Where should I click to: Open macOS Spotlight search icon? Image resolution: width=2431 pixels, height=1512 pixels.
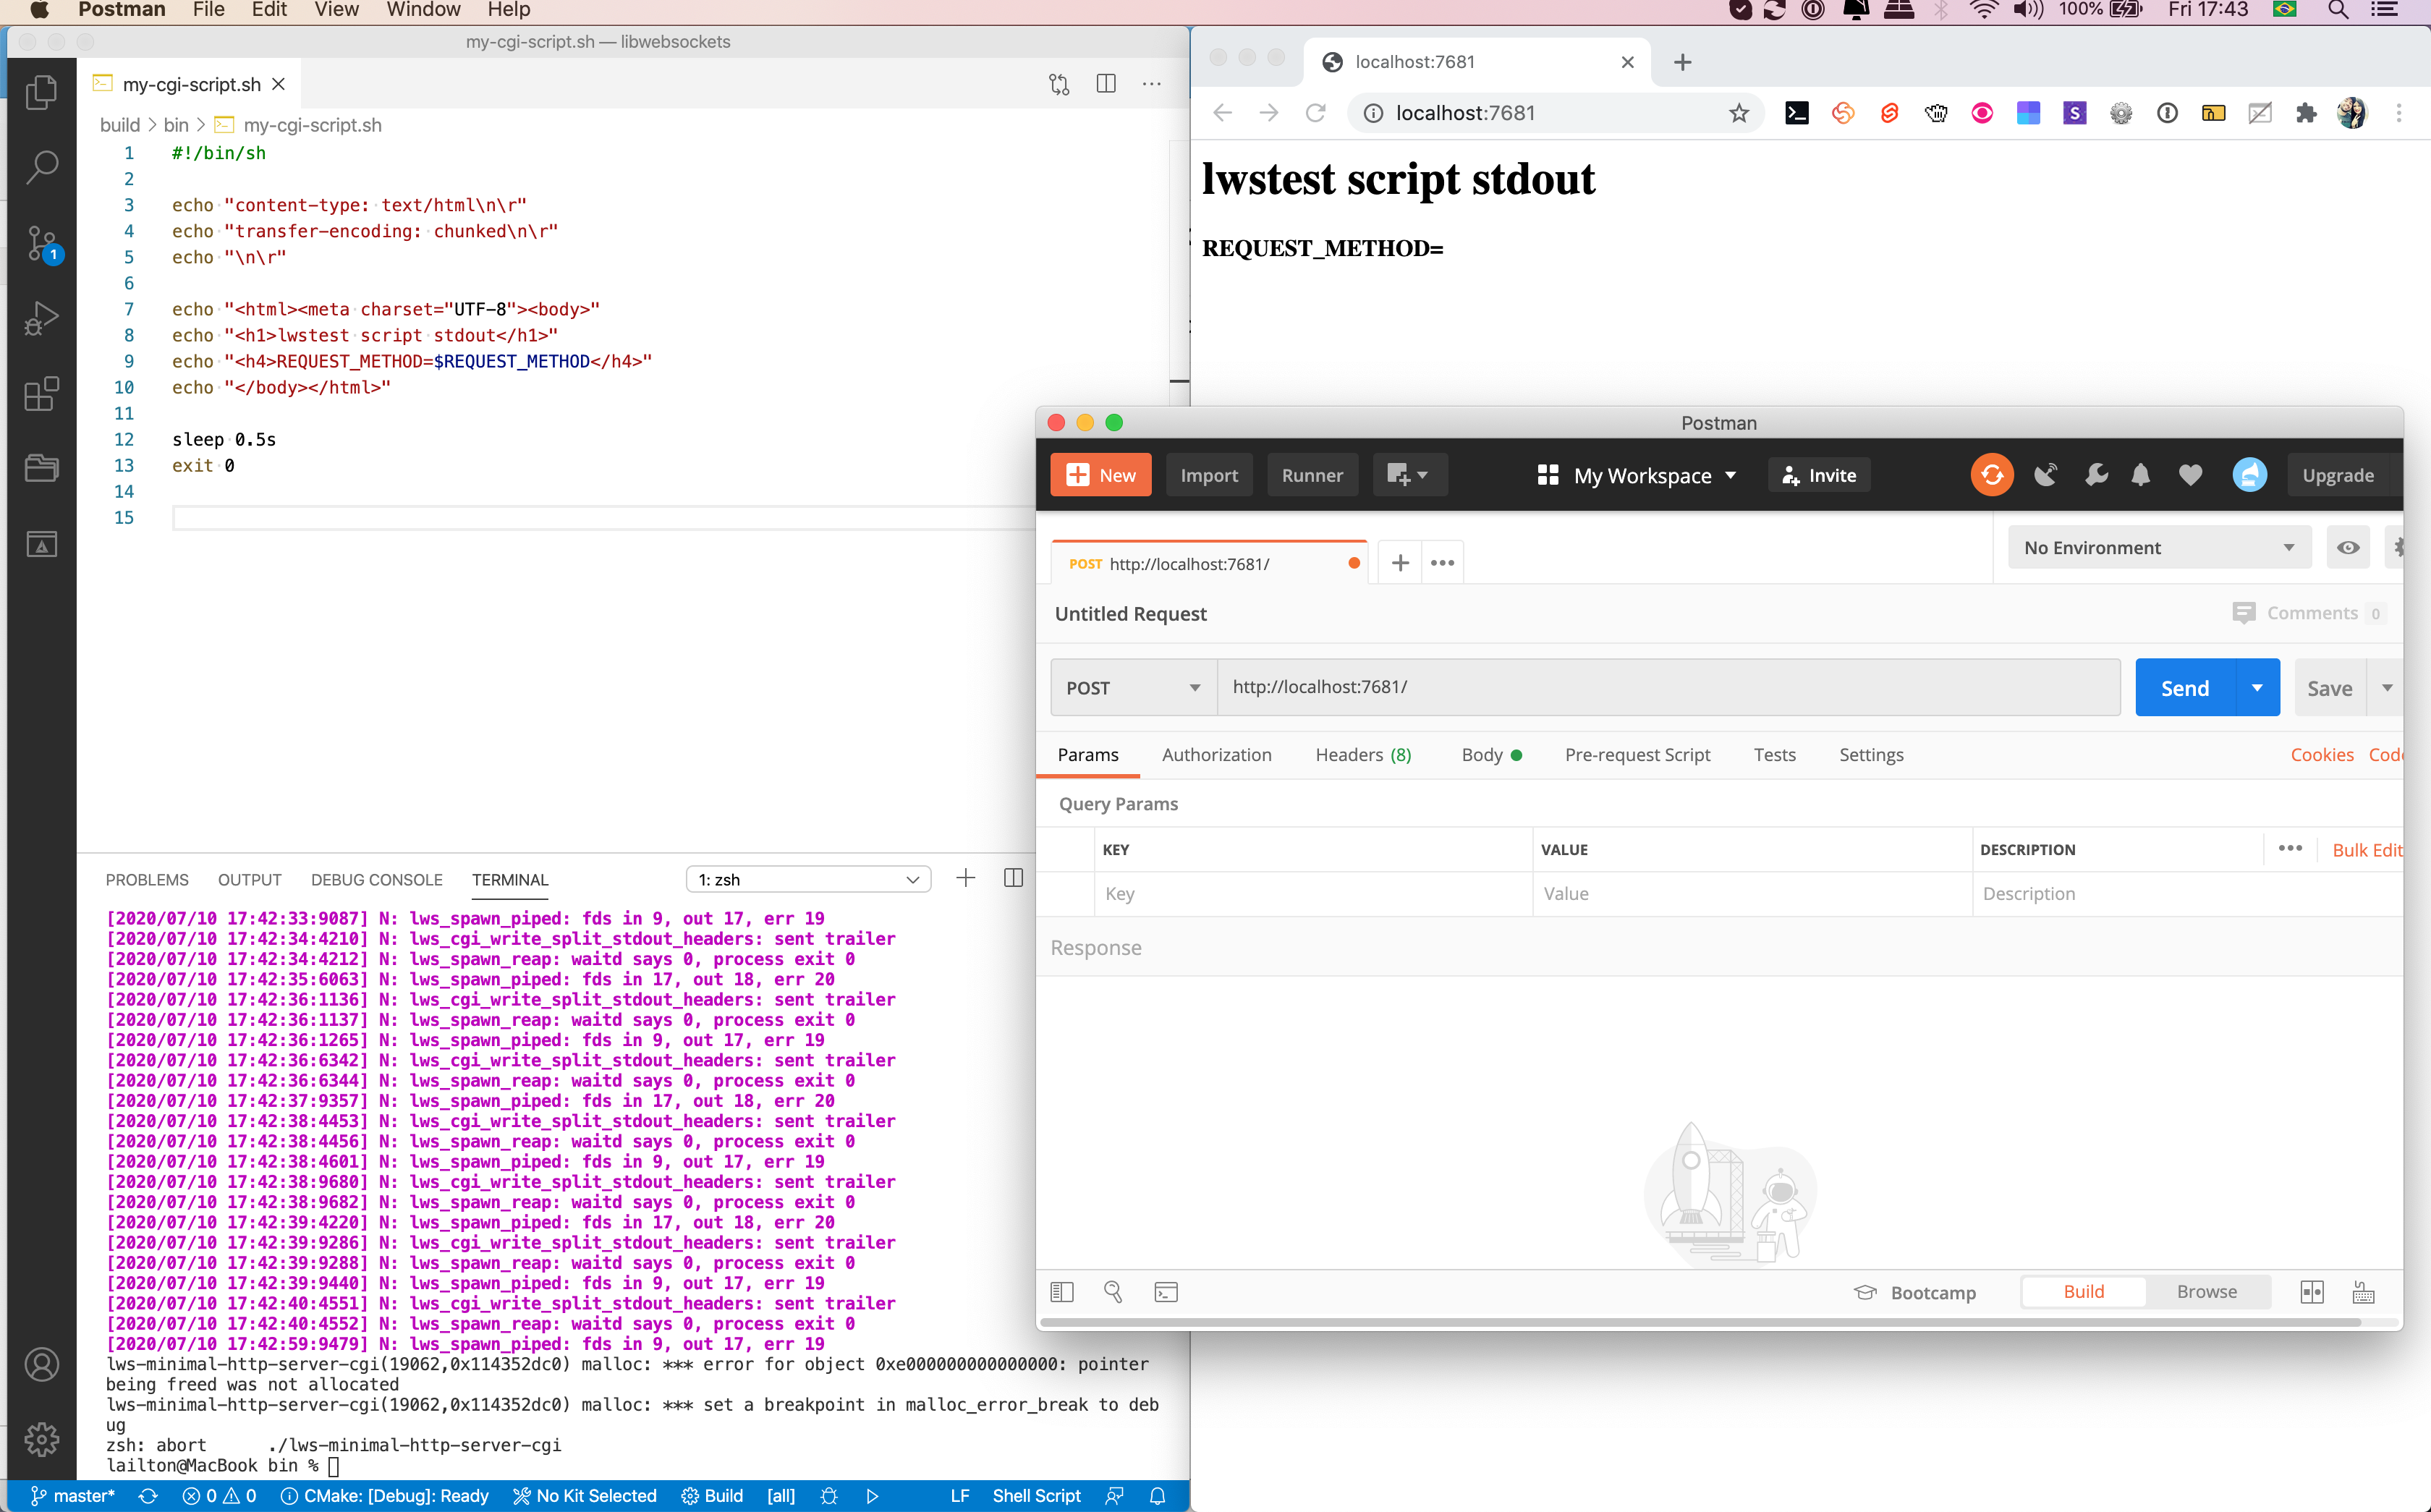(2338, 10)
